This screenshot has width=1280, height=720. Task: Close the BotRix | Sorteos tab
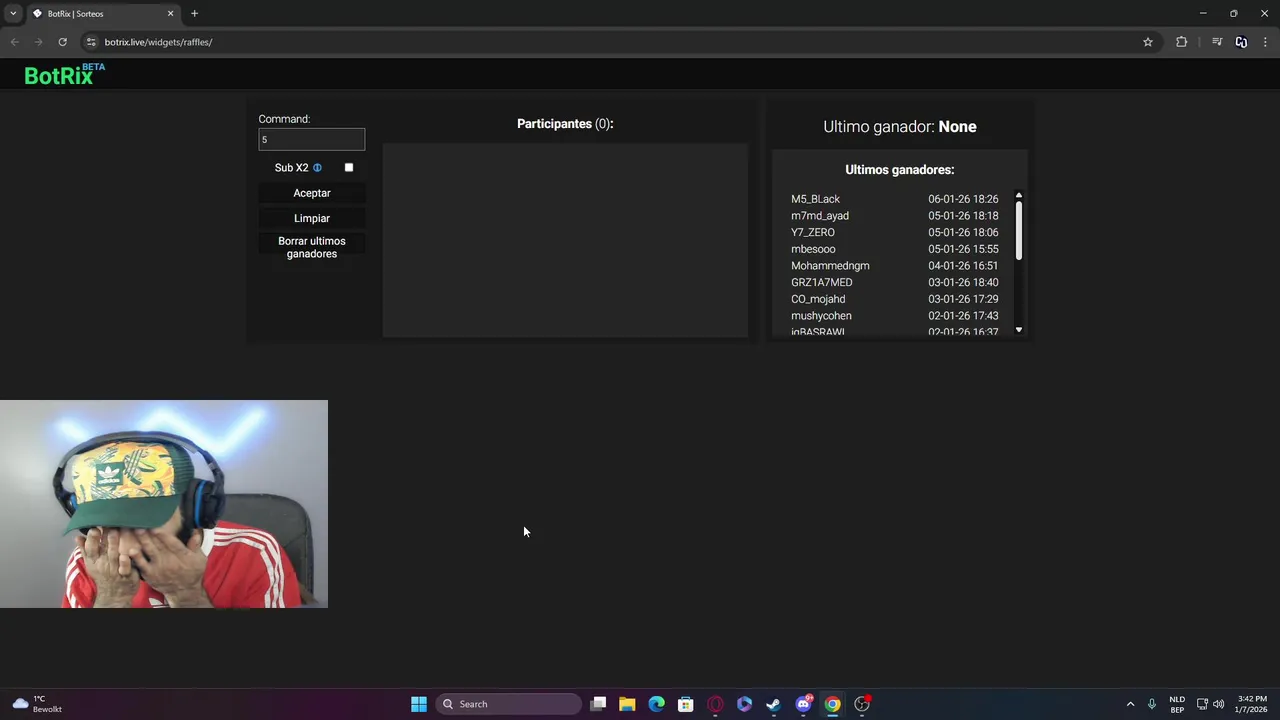(170, 14)
